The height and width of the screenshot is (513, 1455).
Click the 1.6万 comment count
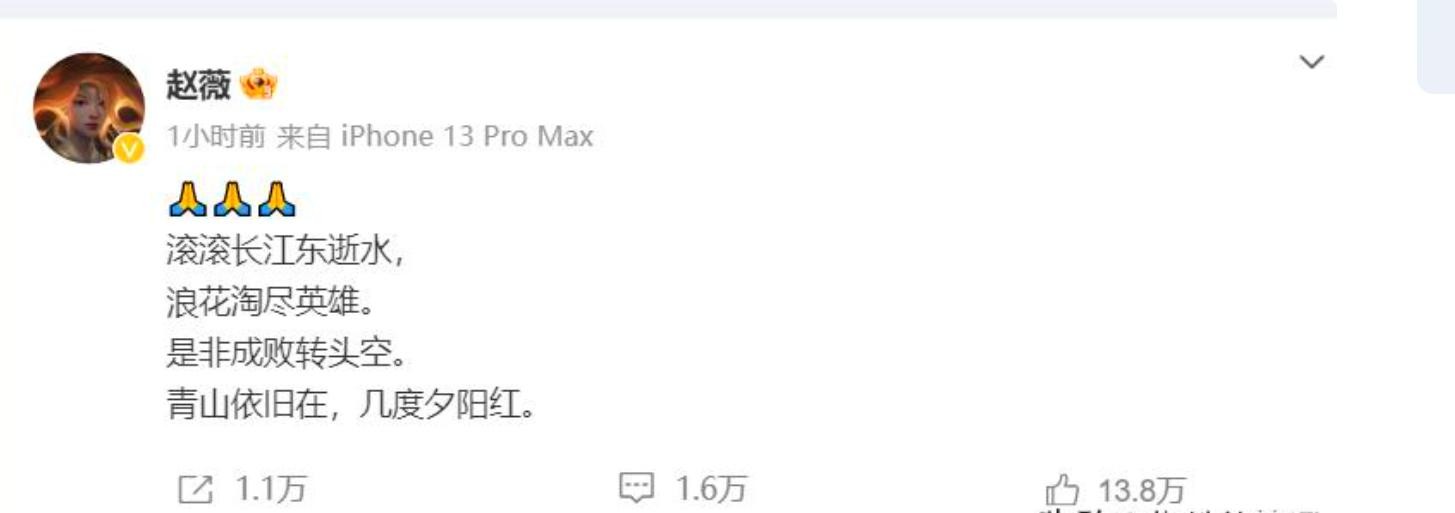[x=711, y=489]
